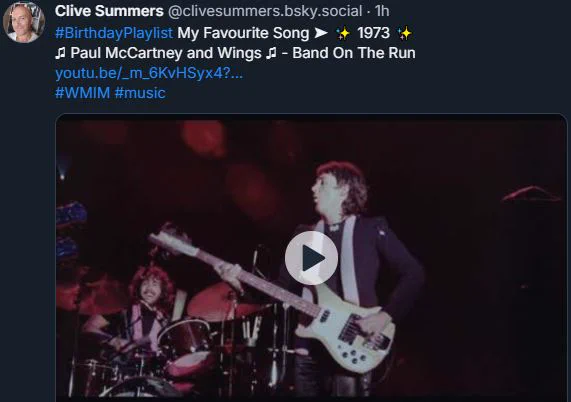Follow the youtu.be video link
This screenshot has width=571, height=402.
click(x=149, y=73)
